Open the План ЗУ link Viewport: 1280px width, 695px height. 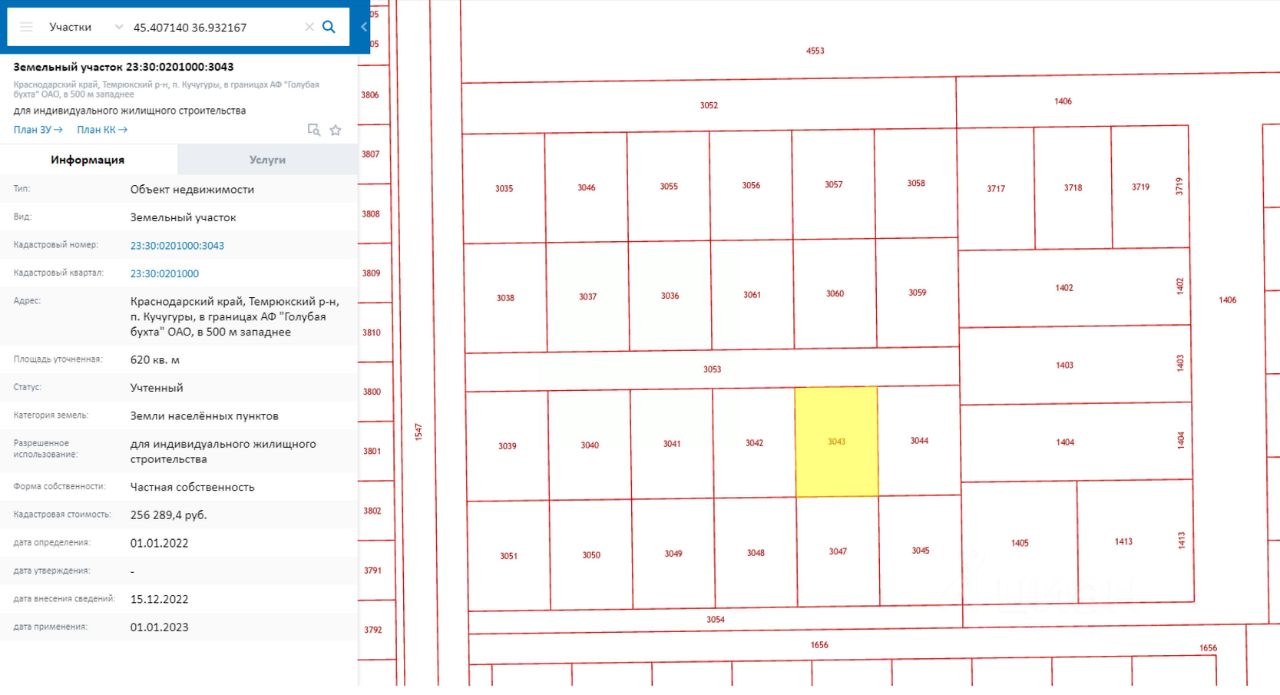click(x=38, y=130)
